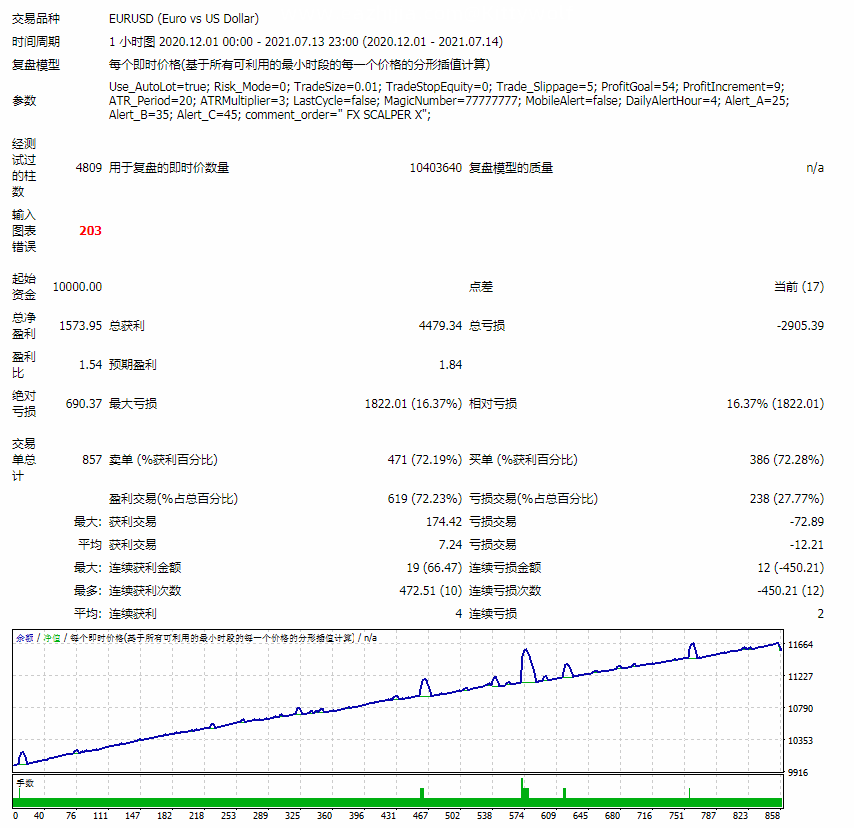This screenshot has width=854, height=828.
Task: Click the 11664 value on the chart axis
Action: (801, 645)
